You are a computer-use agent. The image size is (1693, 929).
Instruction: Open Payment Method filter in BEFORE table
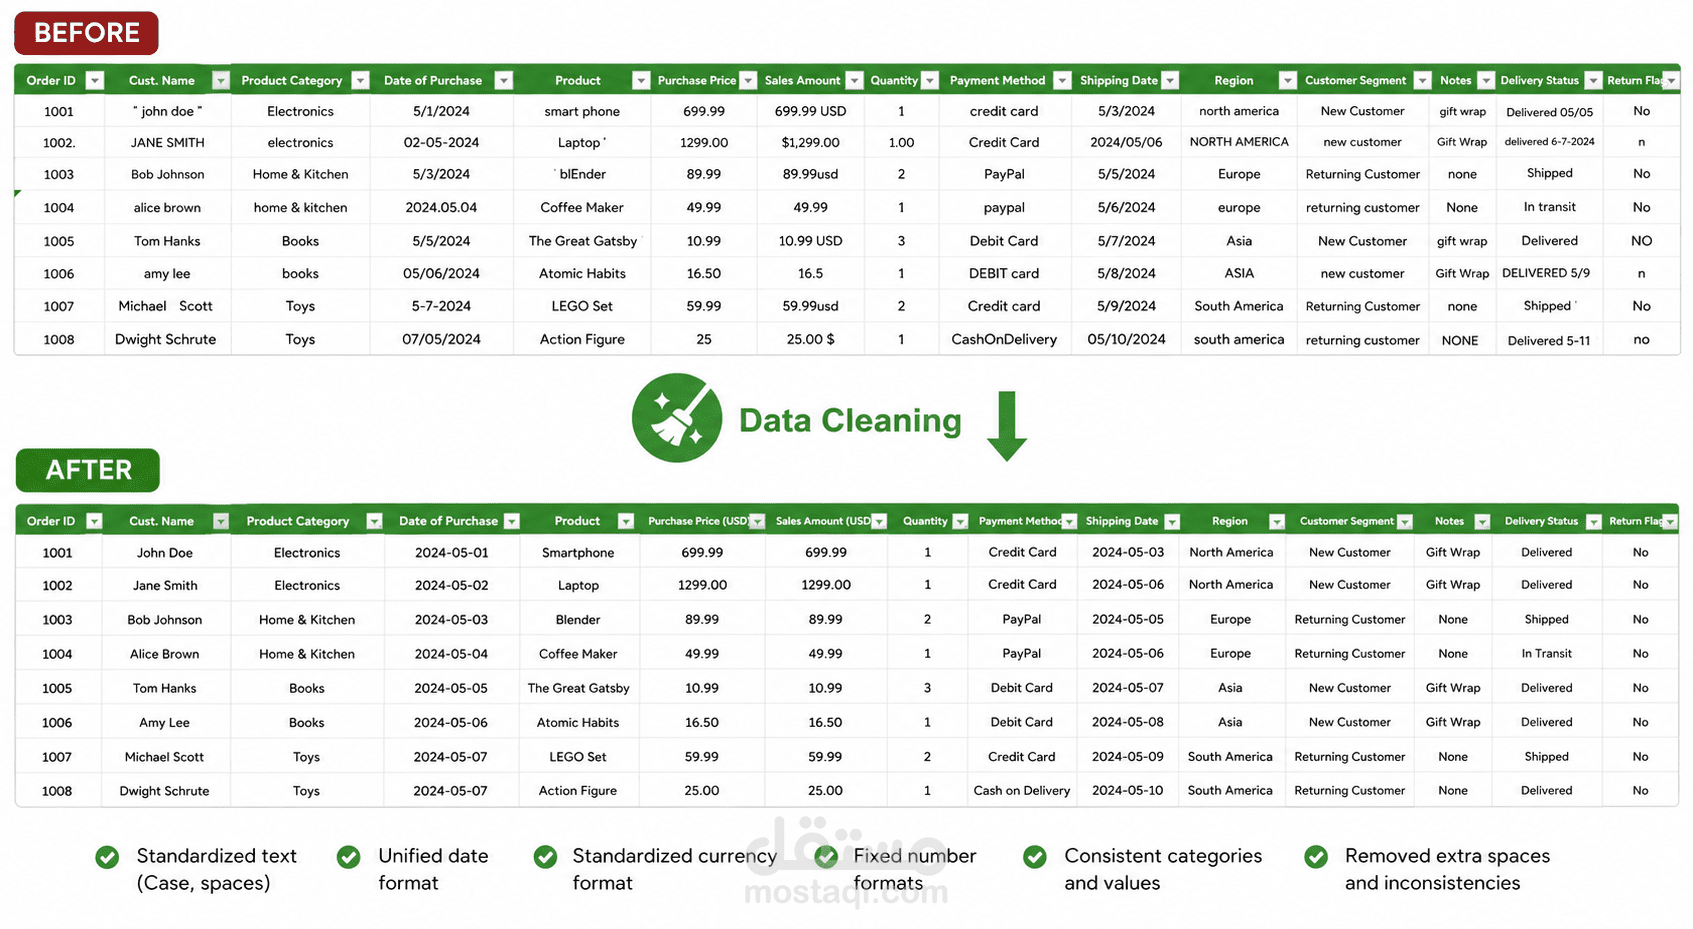coord(1062,80)
